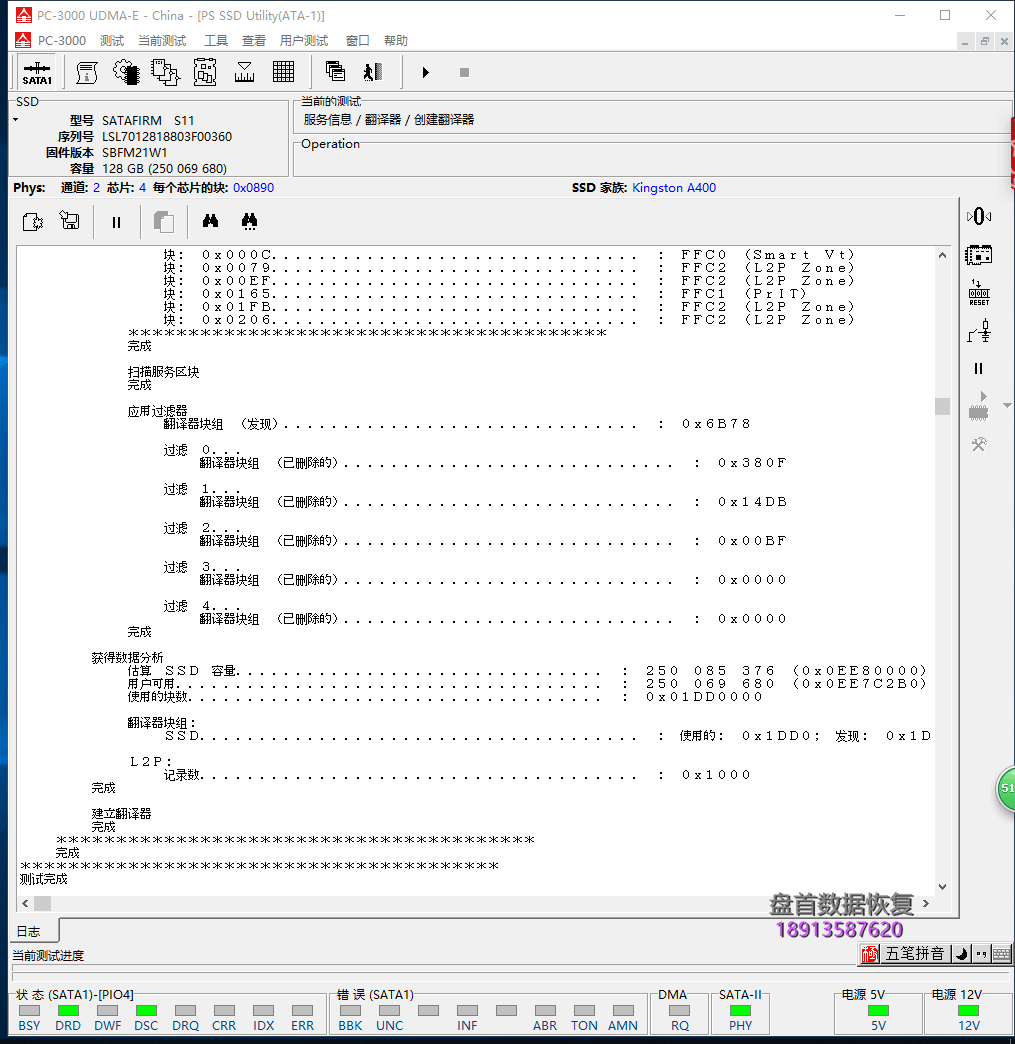Click the green 51 floating badge
The height and width of the screenshot is (1044, 1015).
pyautogui.click(x=1006, y=788)
